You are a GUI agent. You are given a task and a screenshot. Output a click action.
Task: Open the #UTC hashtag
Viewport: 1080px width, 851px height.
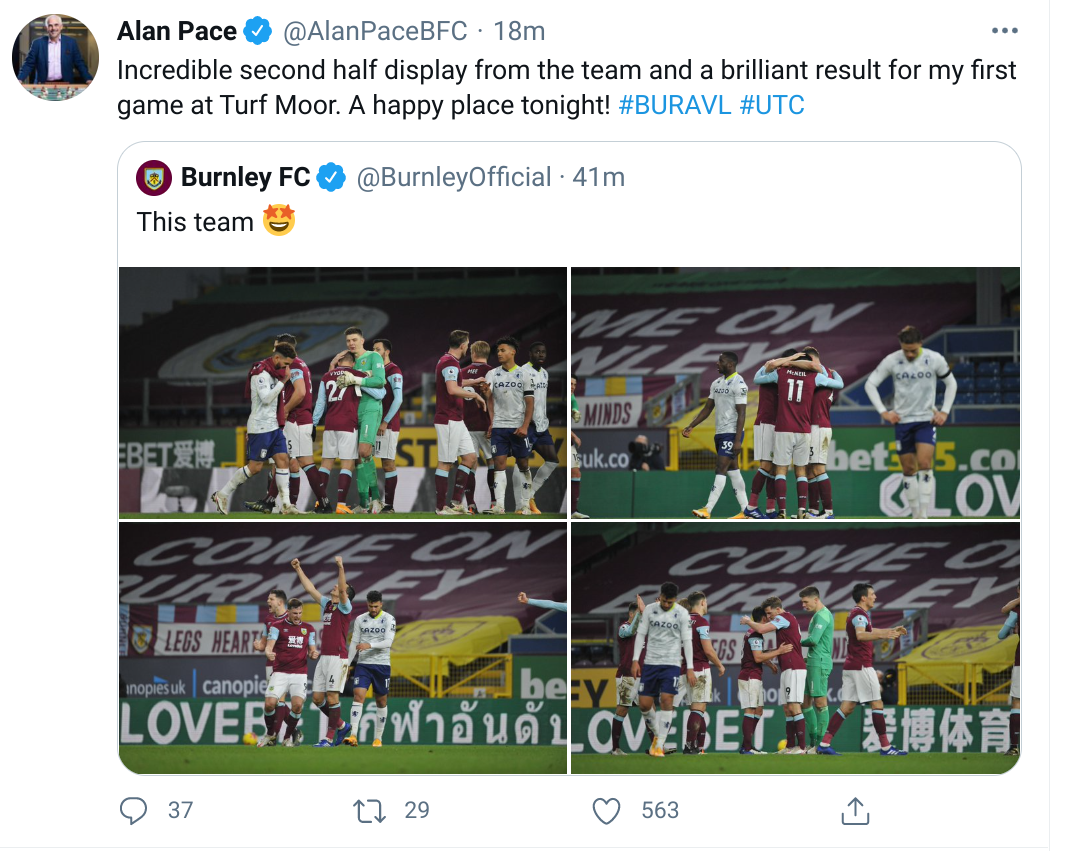click(x=772, y=104)
